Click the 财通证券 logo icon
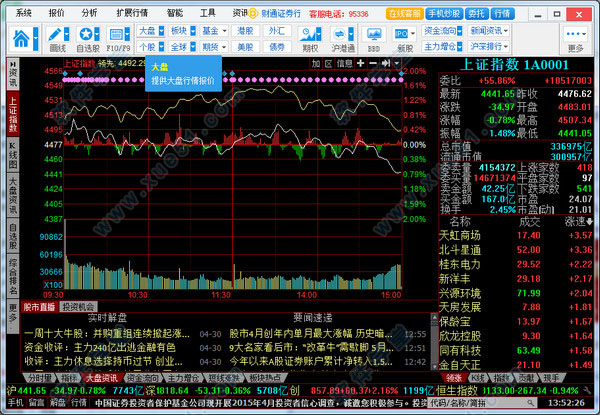The image size is (600, 415). click(253, 14)
